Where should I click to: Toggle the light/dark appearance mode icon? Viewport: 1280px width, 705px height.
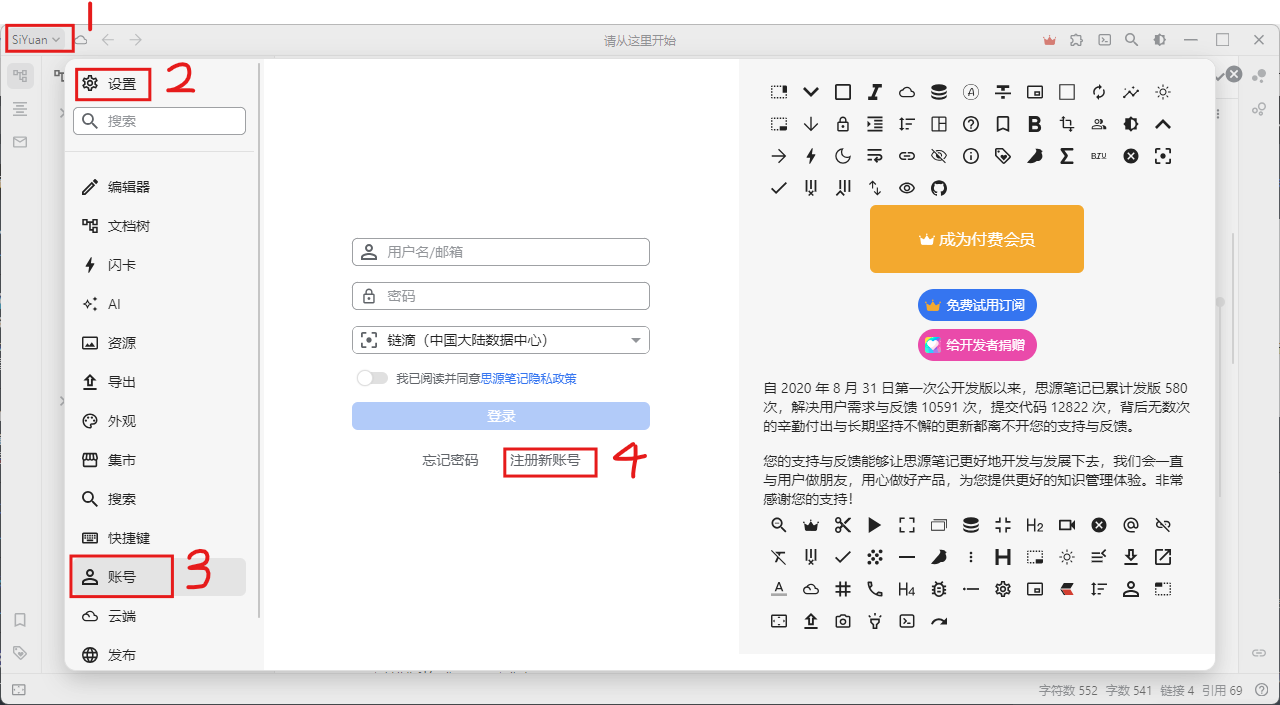(x=1159, y=40)
